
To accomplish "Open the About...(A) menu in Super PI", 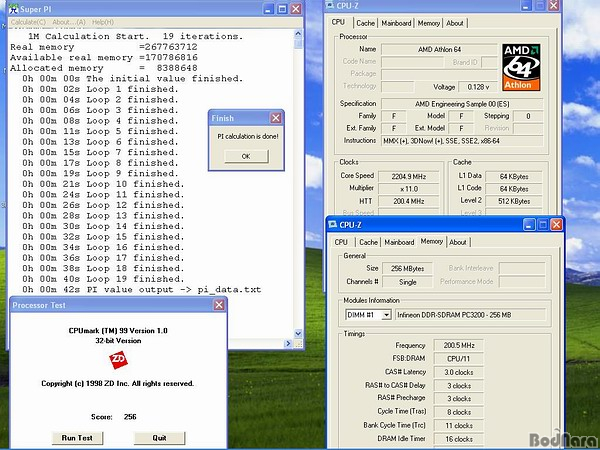I will tap(69, 22).
